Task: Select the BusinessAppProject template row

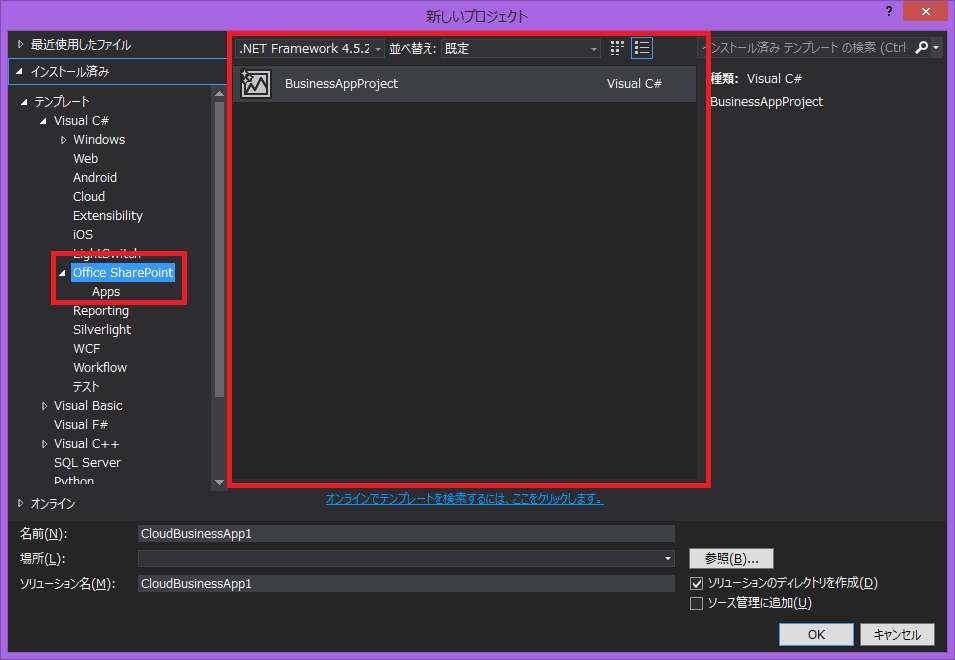Action: point(464,84)
